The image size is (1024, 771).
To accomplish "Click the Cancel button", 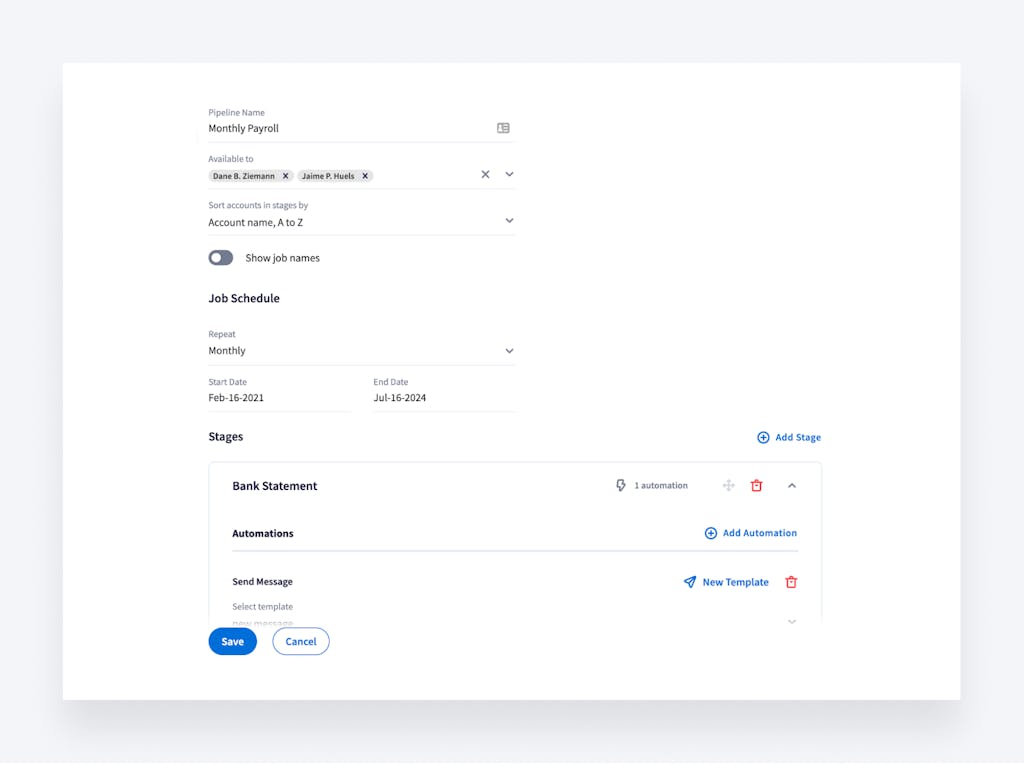I will coord(300,641).
